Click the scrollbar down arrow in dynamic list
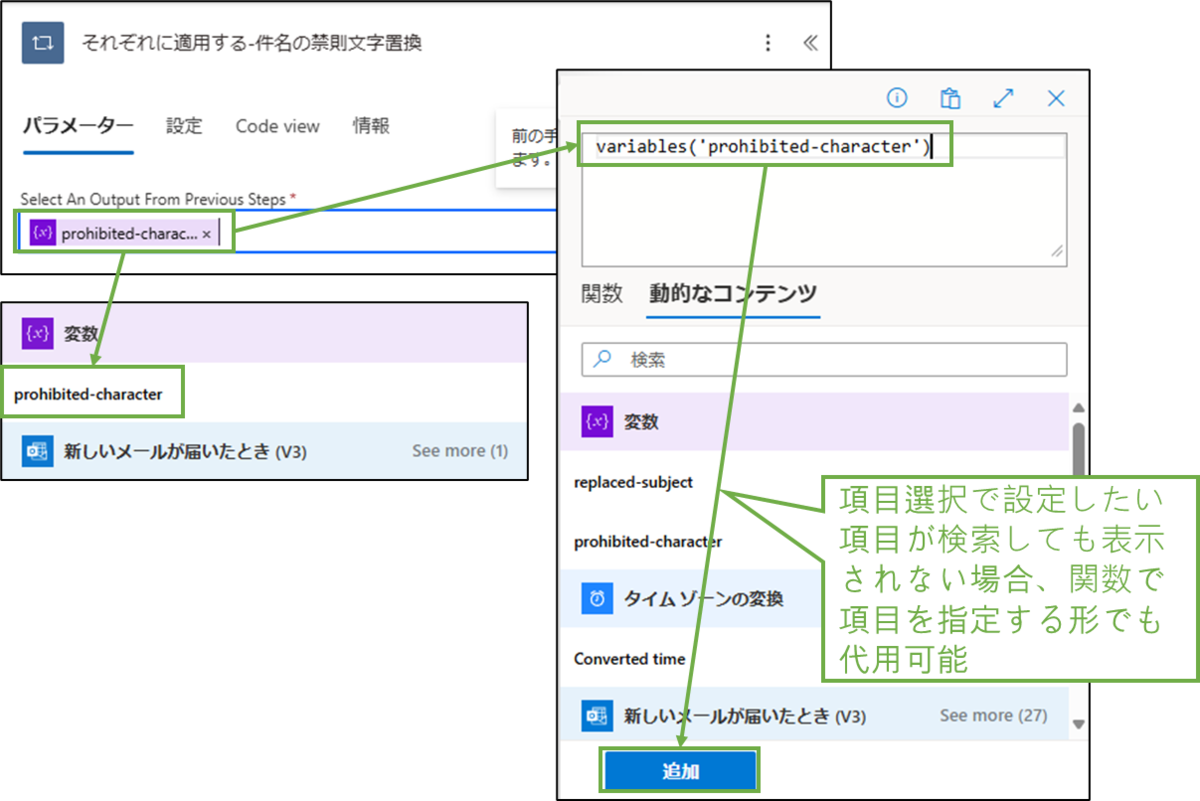The height and width of the screenshot is (801, 1200). tap(1078, 724)
